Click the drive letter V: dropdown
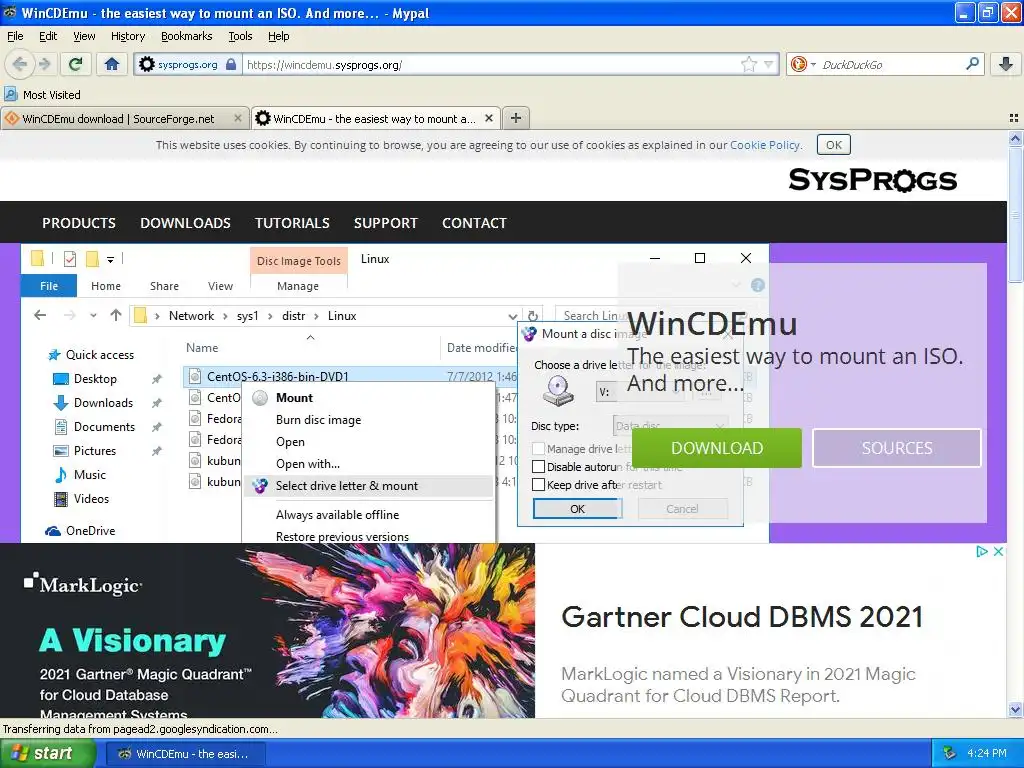1024x768 pixels. (x=640, y=392)
